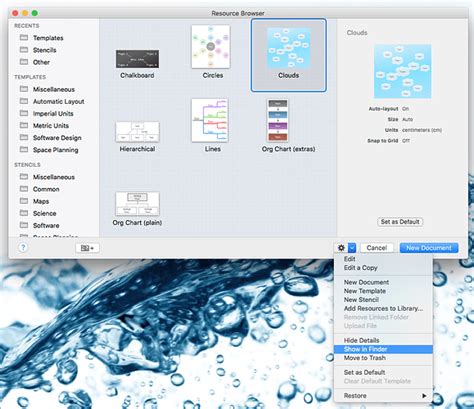Click the Set as Default button
This screenshot has width=474, height=409.
(400, 222)
